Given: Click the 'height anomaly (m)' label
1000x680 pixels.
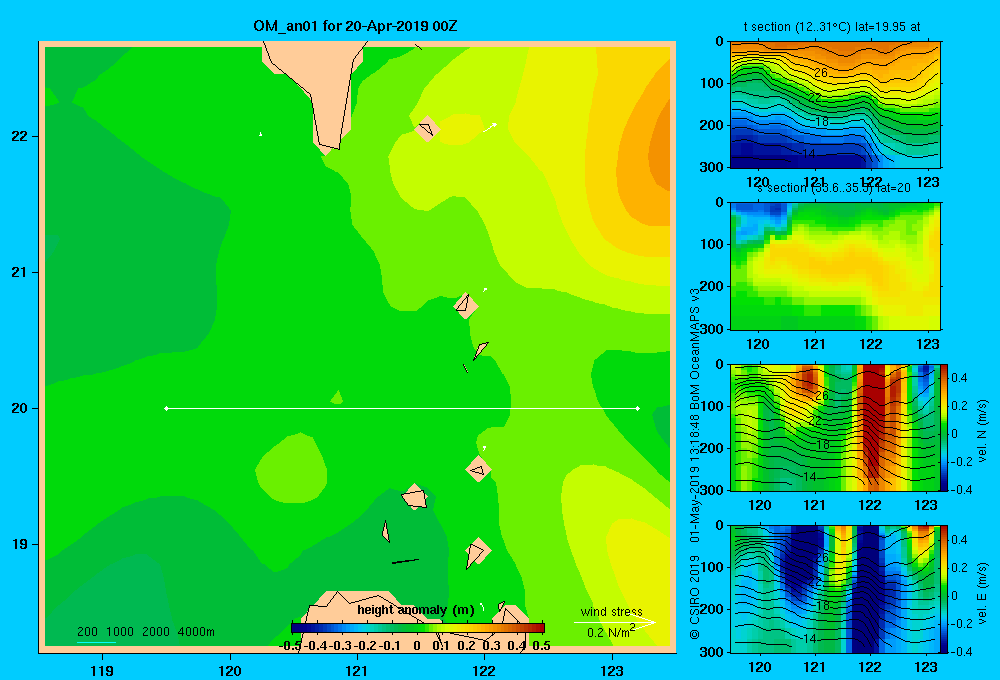Looking at the screenshot, I should click(416, 610).
